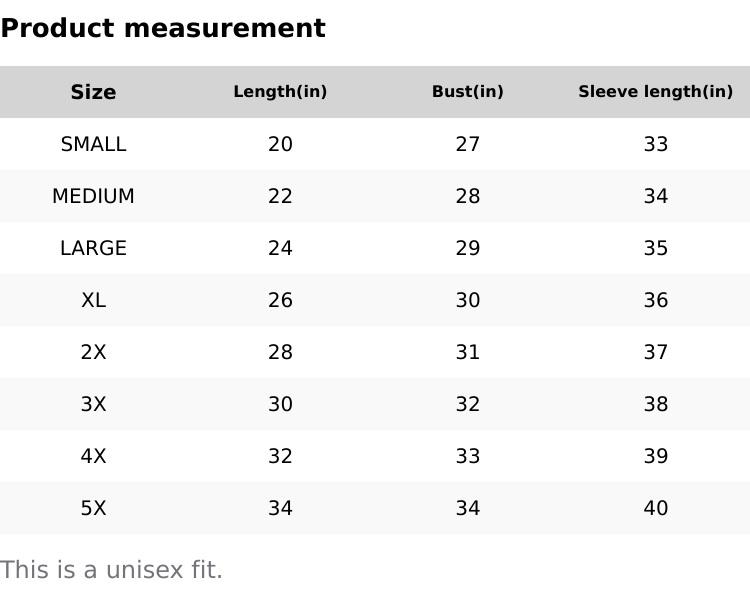Click the Size column header
Screen dimensions: 750x606
93,92
